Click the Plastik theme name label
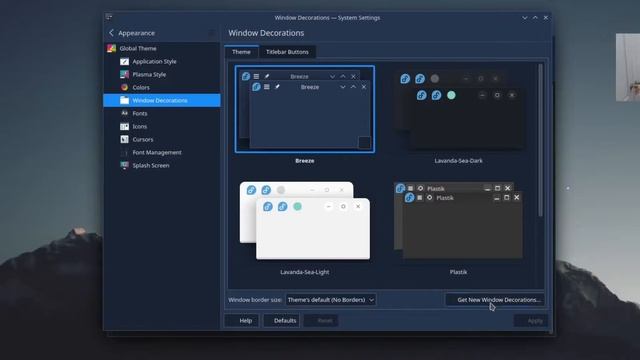 coord(458,272)
